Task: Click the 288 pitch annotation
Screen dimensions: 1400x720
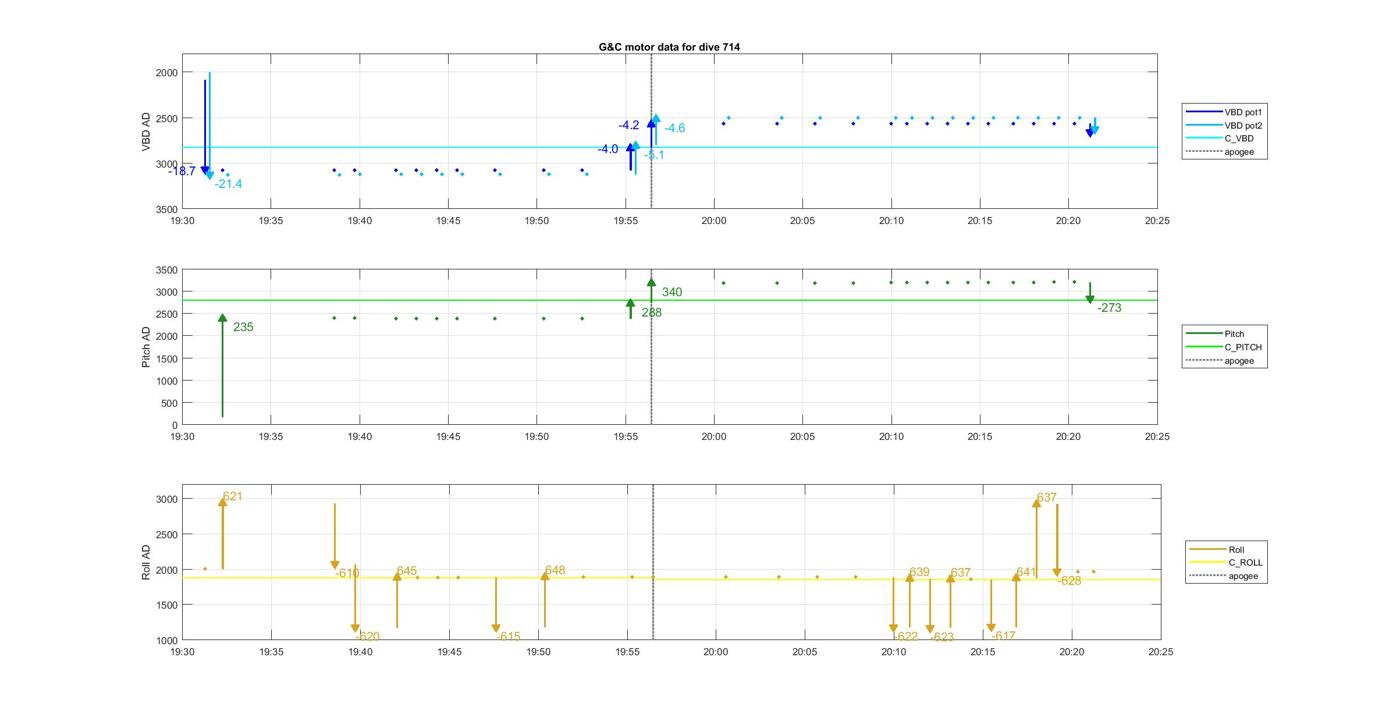Action: coord(651,313)
